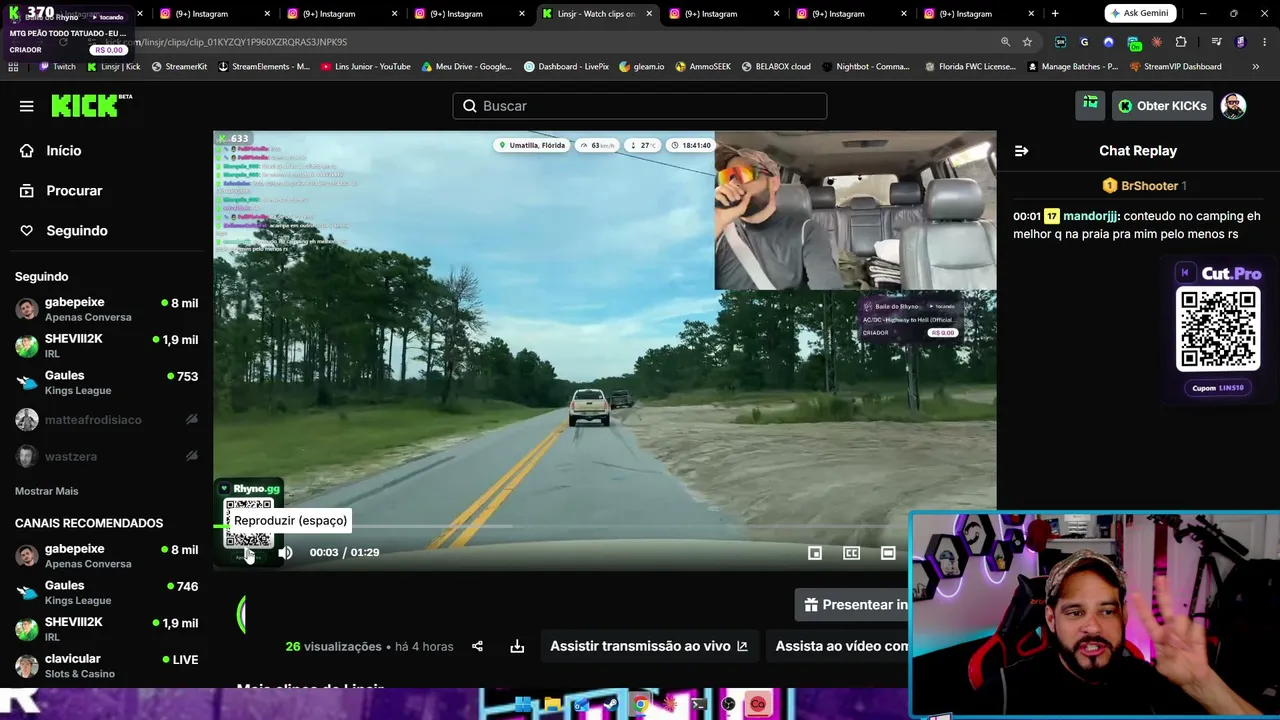This screenshot has width=1280, height=720.
Task: Open the Dashboard - LivePix bookmark
Action: click(566, 67)
